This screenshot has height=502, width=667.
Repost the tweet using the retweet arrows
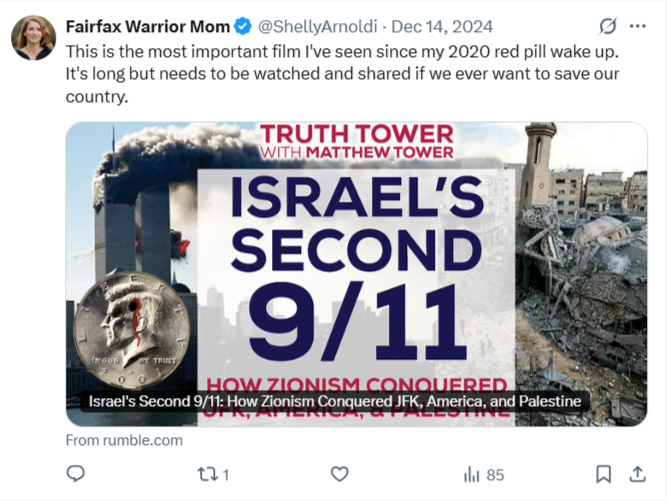pos(208,474)
